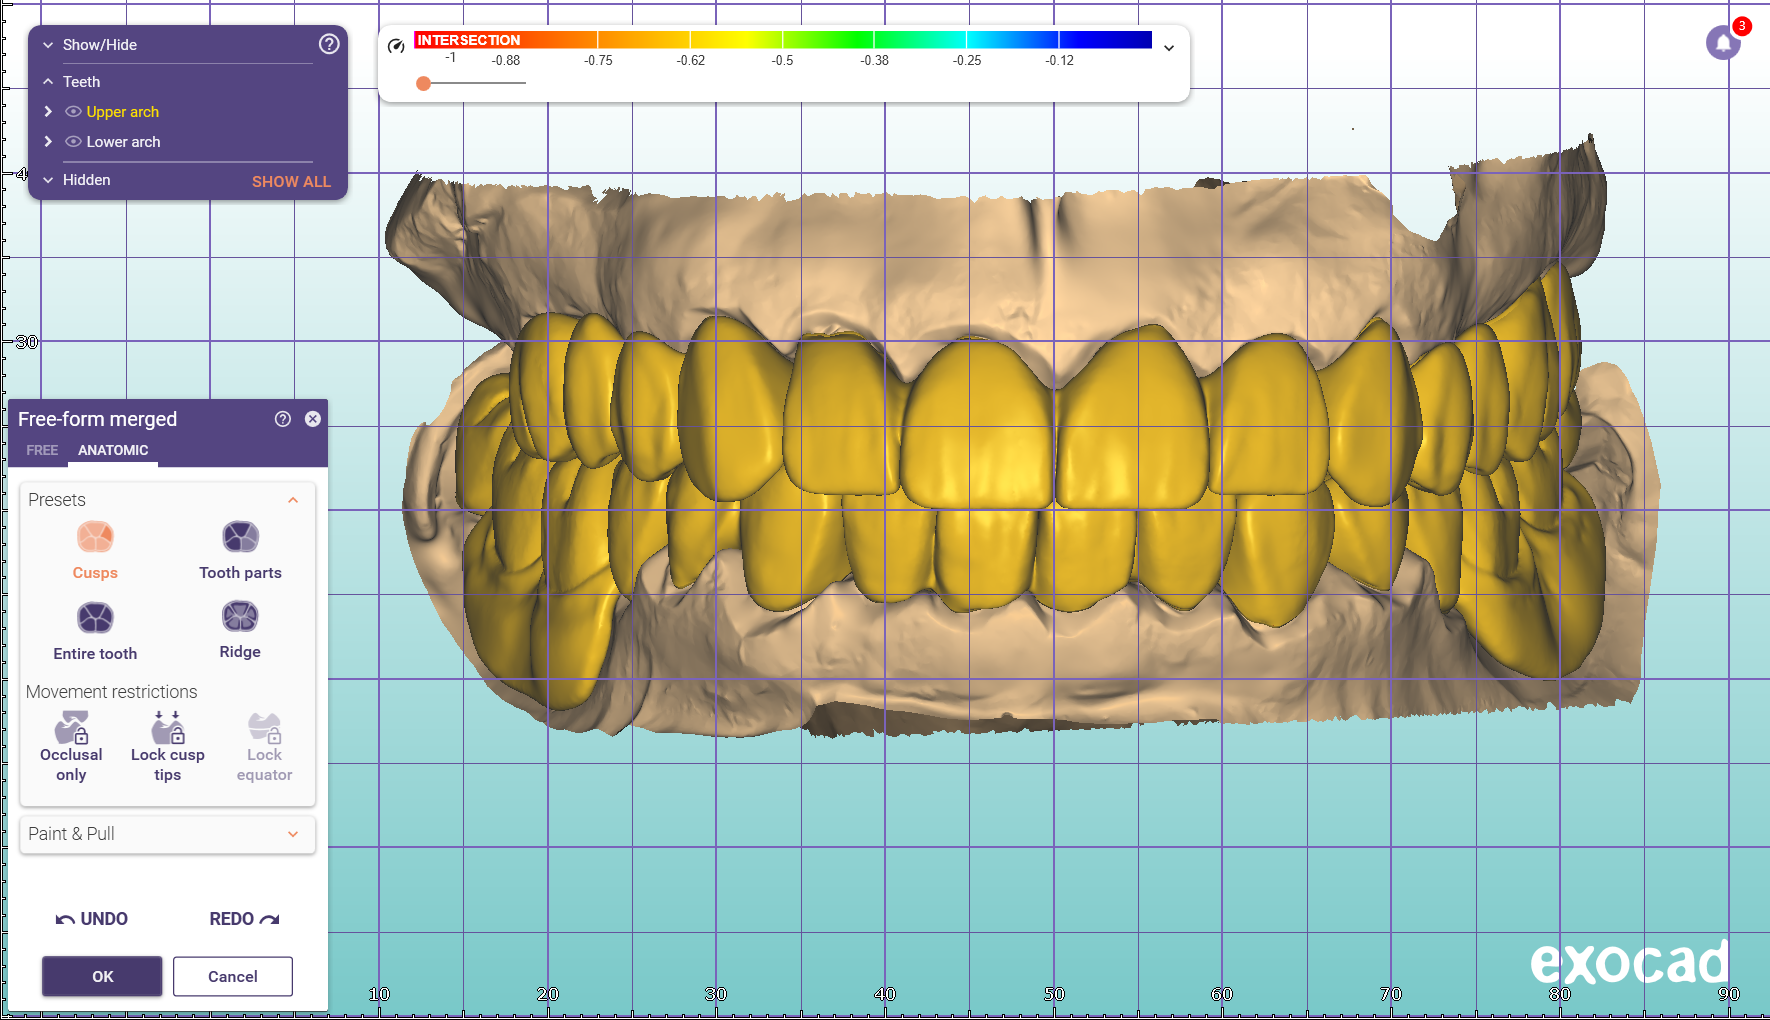Switch to the FREE tab
This screenshot has width=1770, height=1020.
pos(42,450)
